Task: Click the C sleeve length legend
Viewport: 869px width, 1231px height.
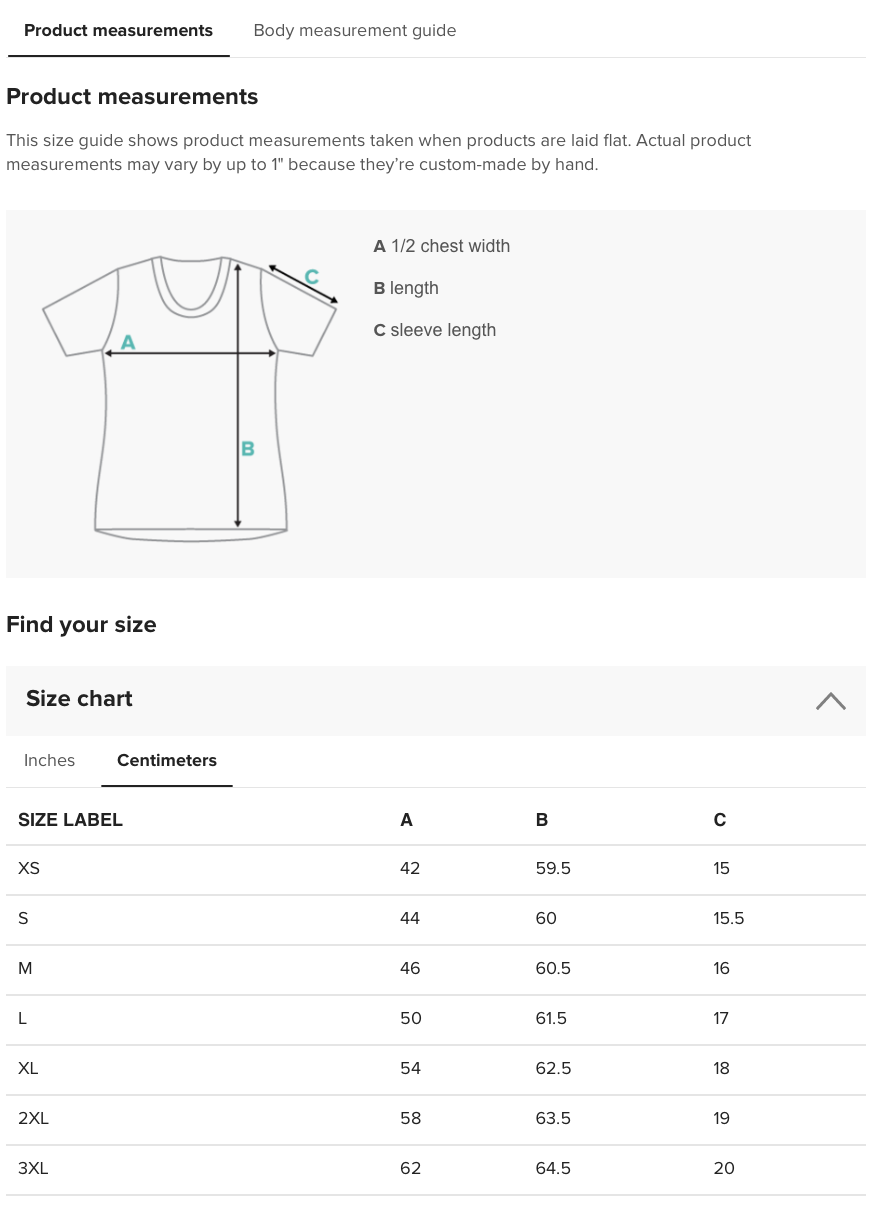Action: tap(434, 330)
